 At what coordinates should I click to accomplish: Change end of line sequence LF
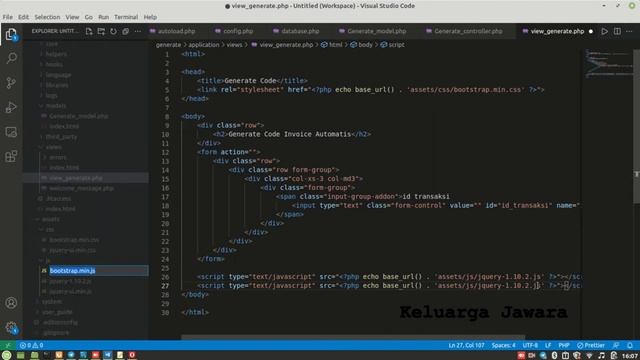tap(548, 345)
